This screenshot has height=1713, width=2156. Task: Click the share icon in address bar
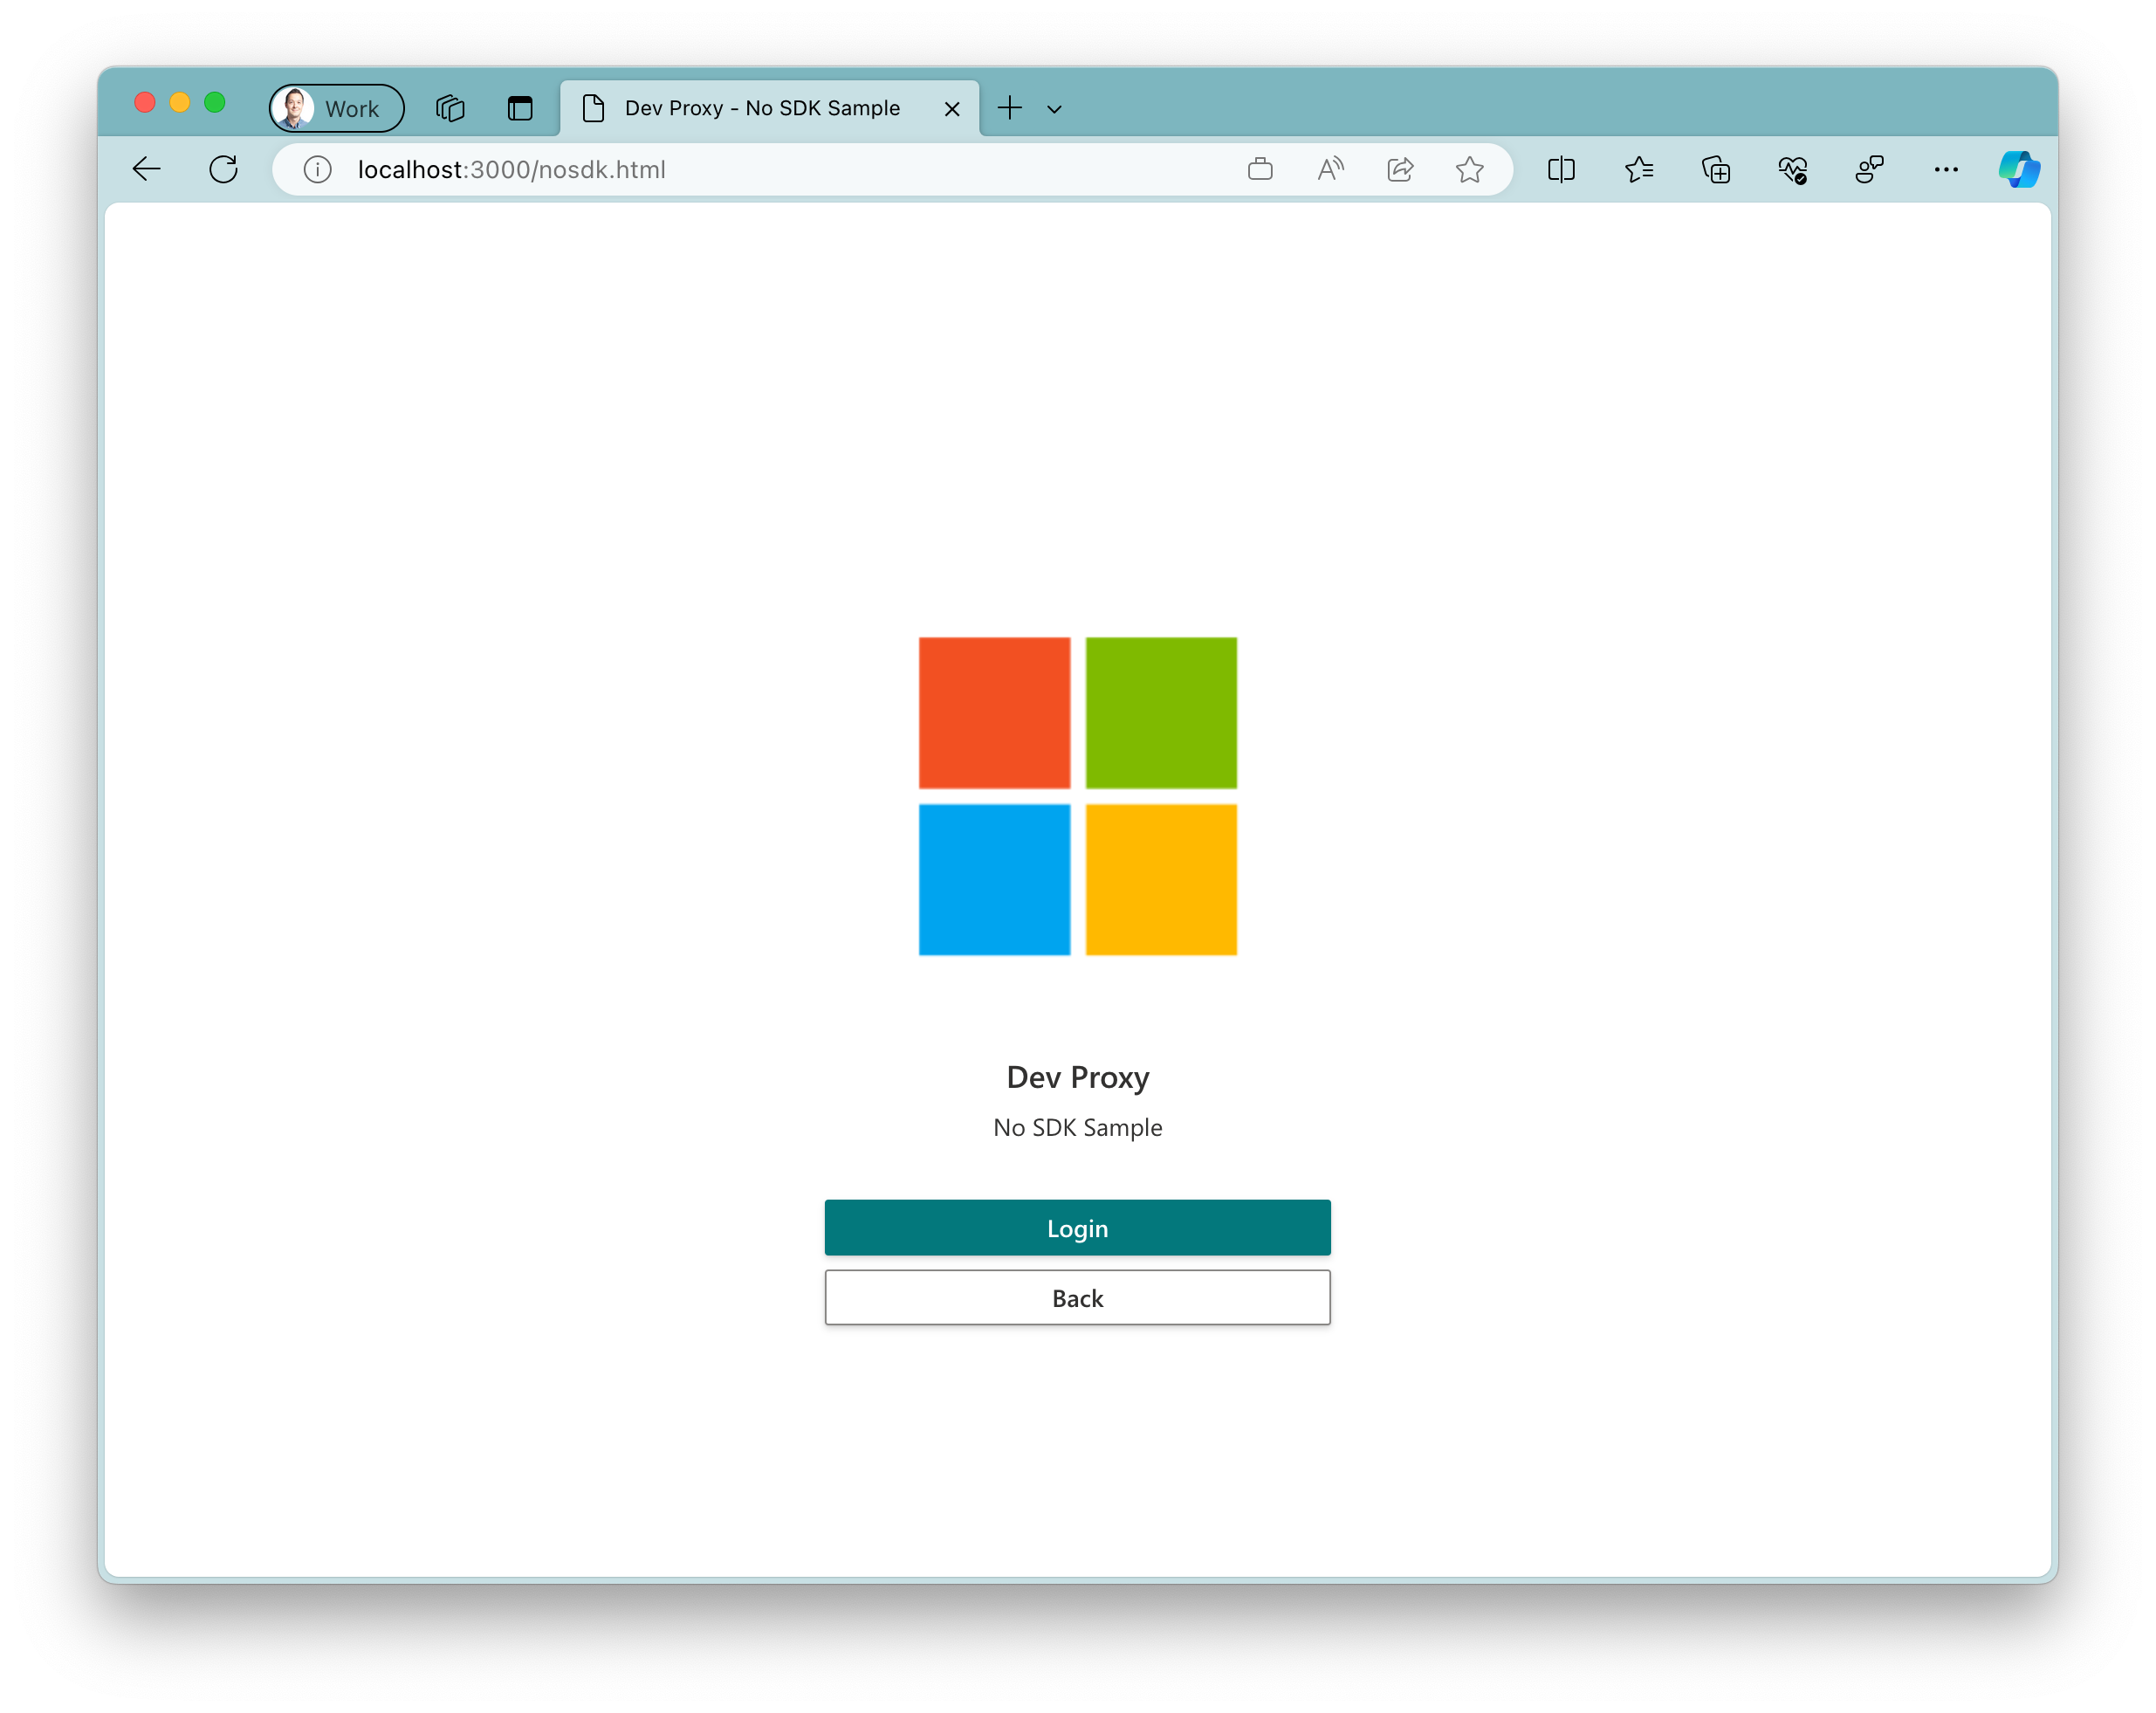pos(1402,169)
